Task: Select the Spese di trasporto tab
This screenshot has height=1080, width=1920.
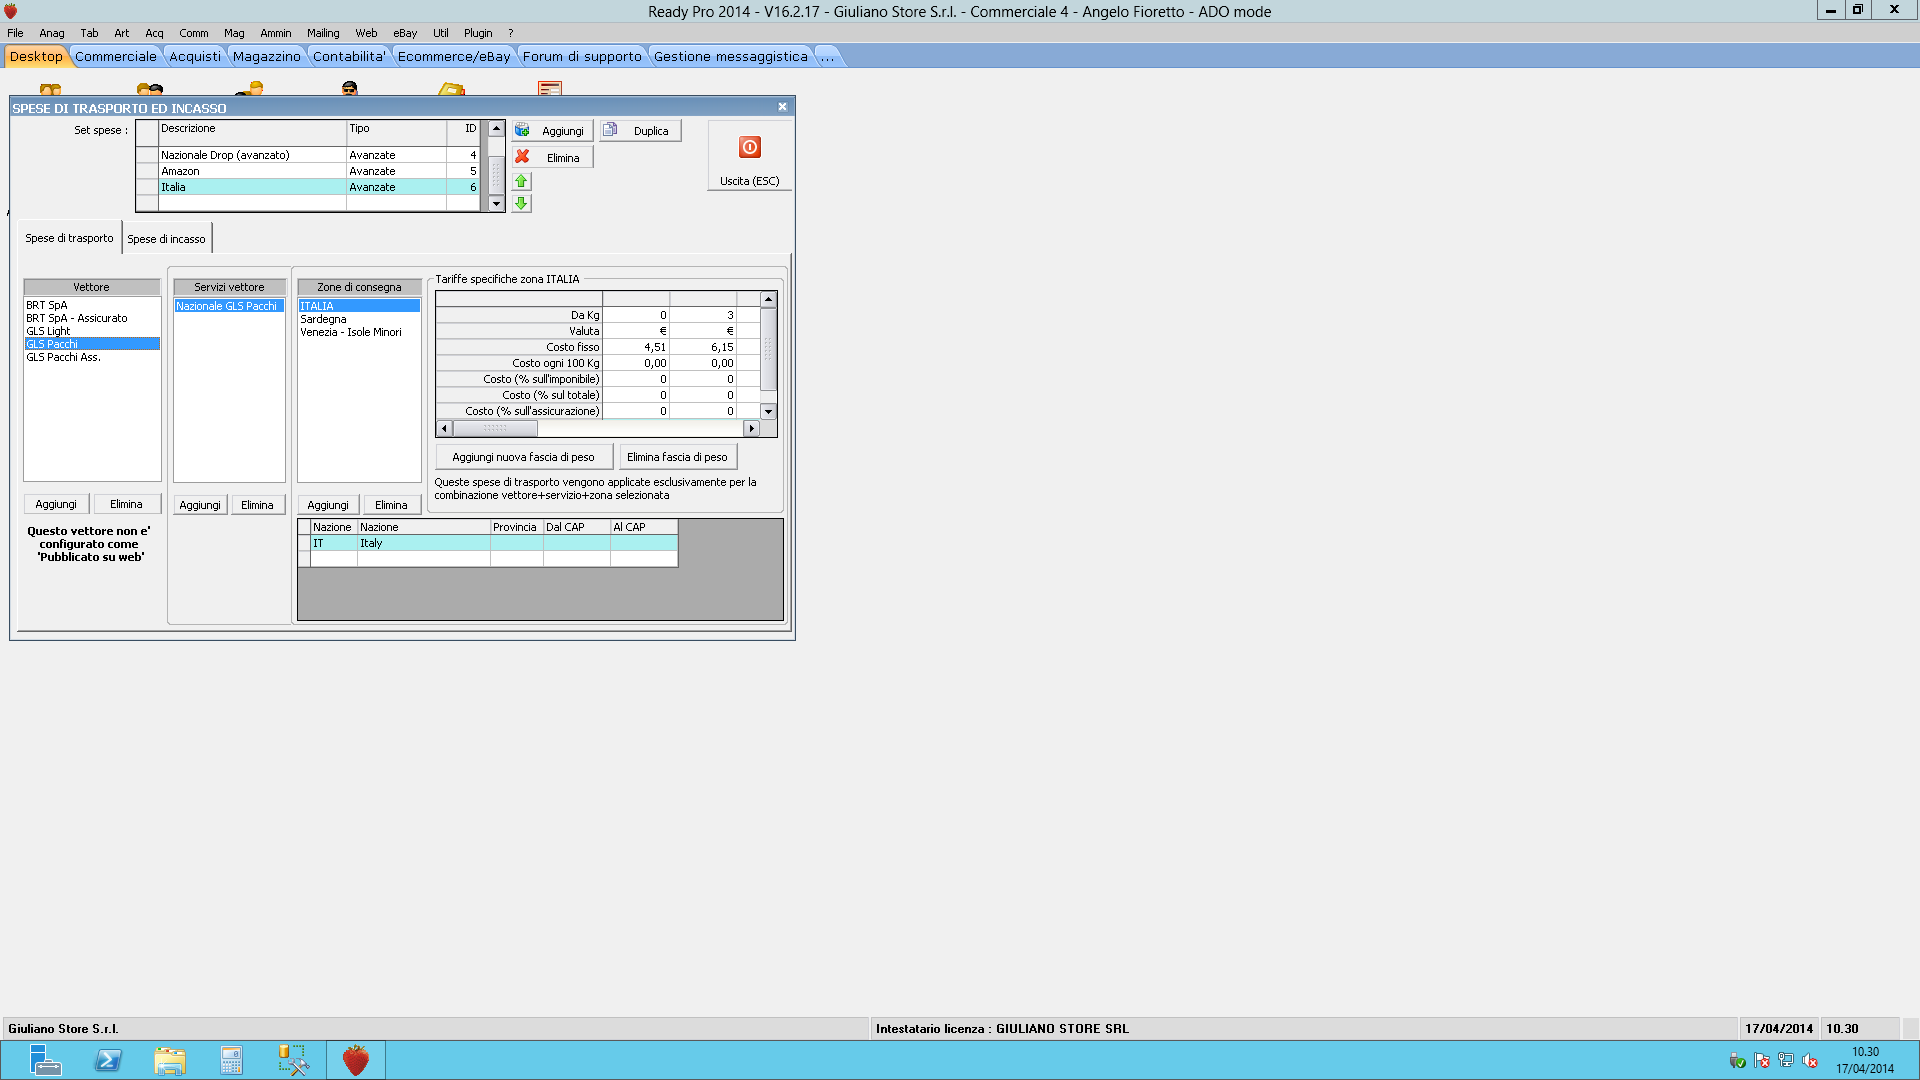Action: [x=70, y=238]
